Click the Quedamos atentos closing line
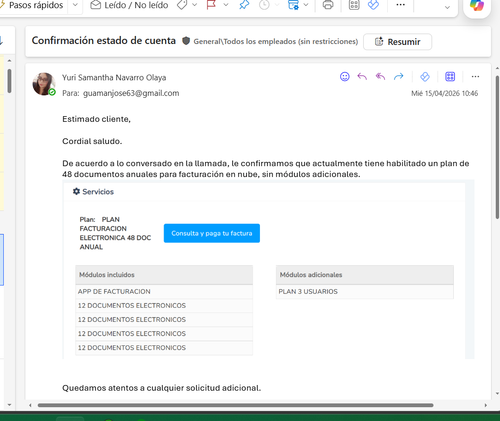This screenshot has height=421, width=500. coord(161,388)
